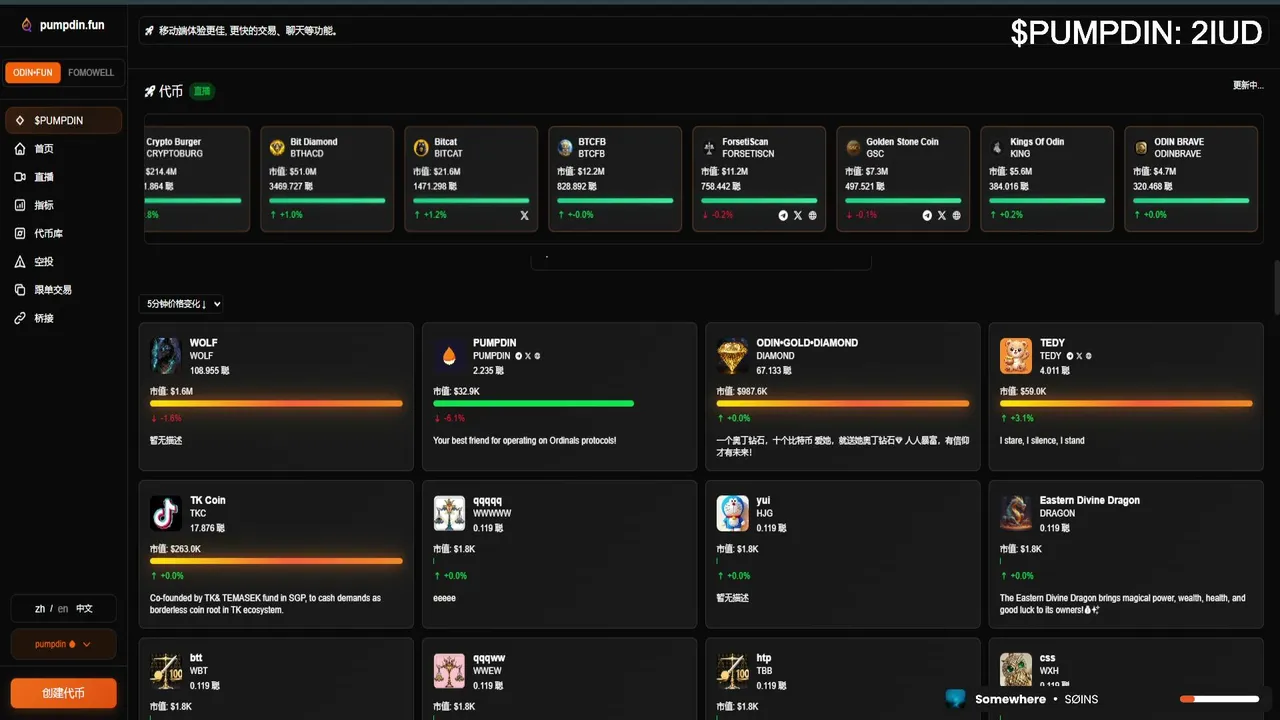Switch platform to FOMOWELL

[x=91, y=73]
